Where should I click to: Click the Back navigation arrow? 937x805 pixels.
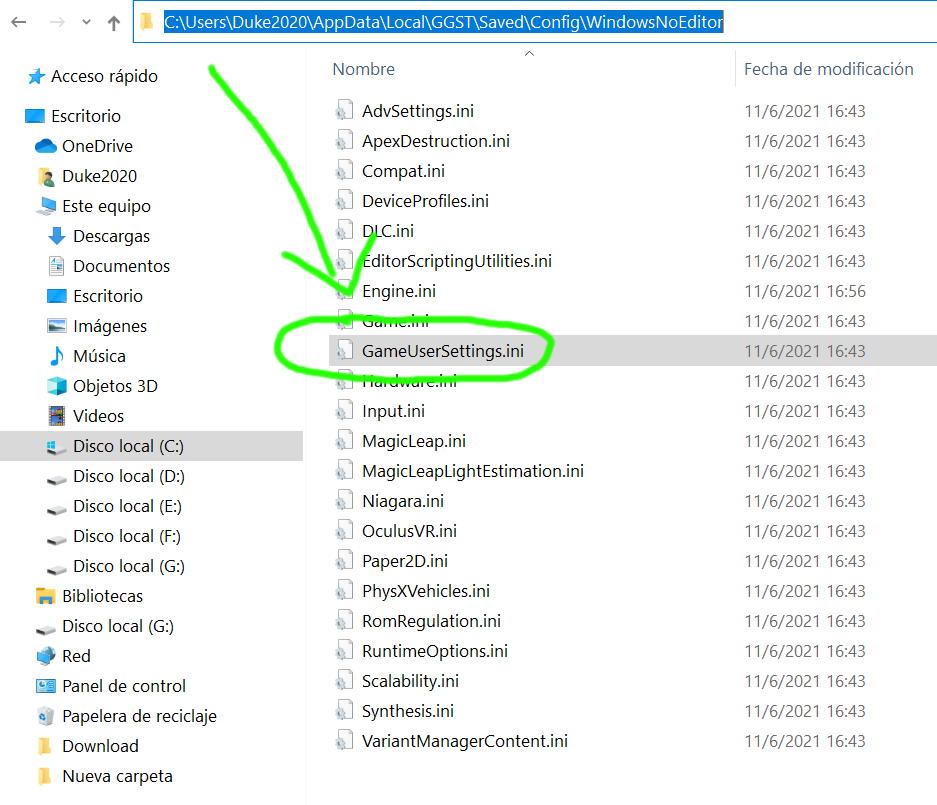point(19,23)
